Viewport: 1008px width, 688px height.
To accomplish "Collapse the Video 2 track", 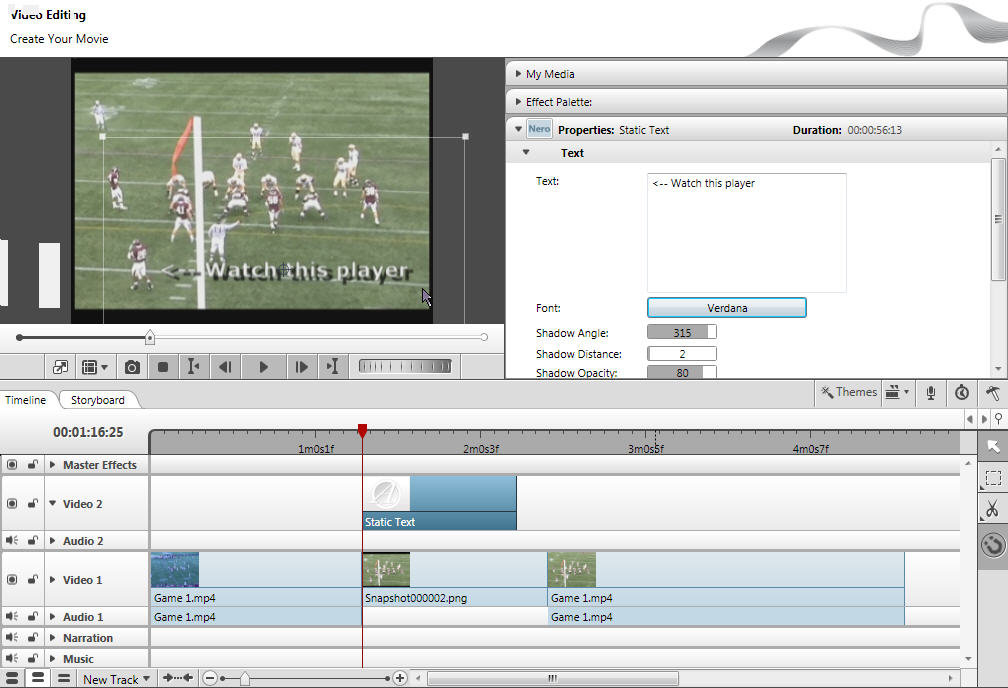I will coord(53,503).
